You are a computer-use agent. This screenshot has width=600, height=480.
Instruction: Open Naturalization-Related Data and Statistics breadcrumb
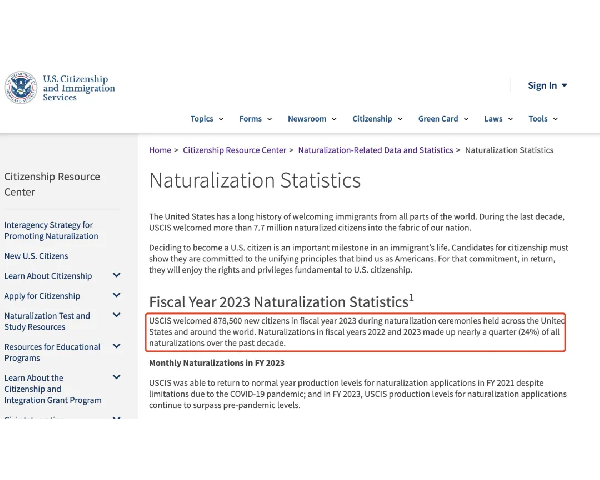click(375, 150)
